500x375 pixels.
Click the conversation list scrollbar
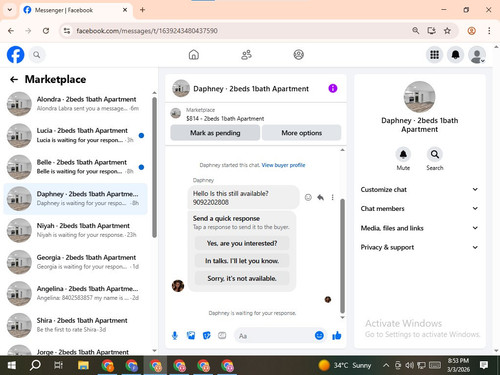pyautogui.click(x=154, y=167)
